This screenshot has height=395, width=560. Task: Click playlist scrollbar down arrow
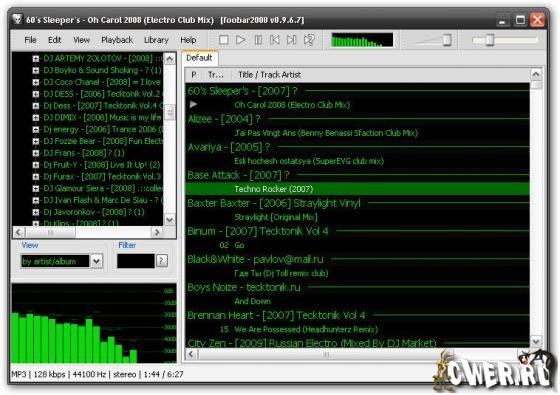[x=536, y=341]
